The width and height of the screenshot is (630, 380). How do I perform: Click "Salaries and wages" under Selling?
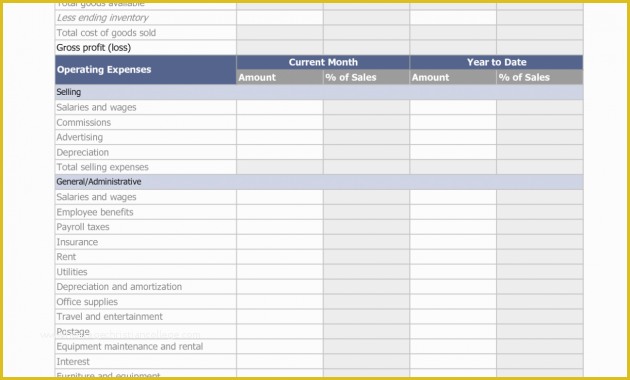coord(96,107)
